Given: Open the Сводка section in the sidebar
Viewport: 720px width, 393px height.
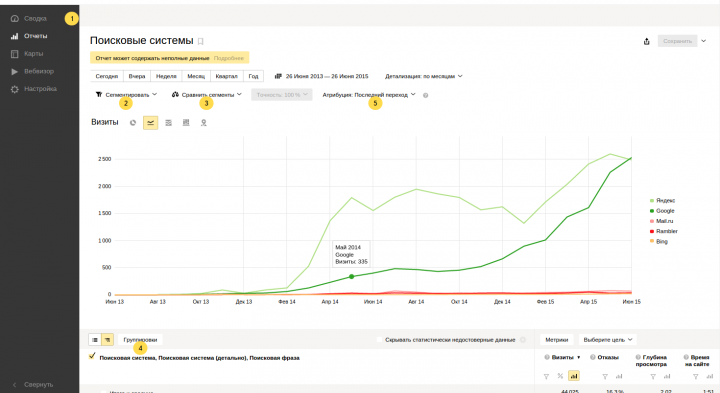Looking at the screenshot, I should [x=29, y=18].
